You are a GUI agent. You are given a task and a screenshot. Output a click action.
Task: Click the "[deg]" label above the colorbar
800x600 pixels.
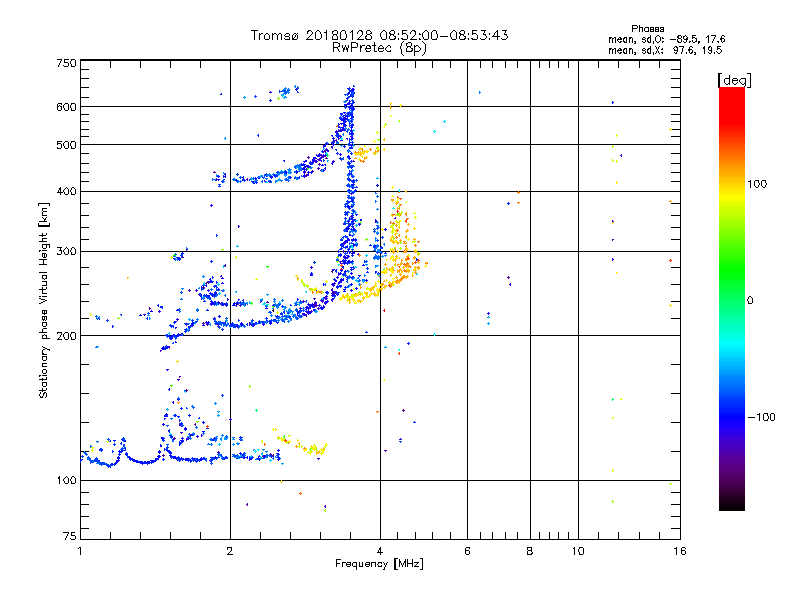coord(734,80)
